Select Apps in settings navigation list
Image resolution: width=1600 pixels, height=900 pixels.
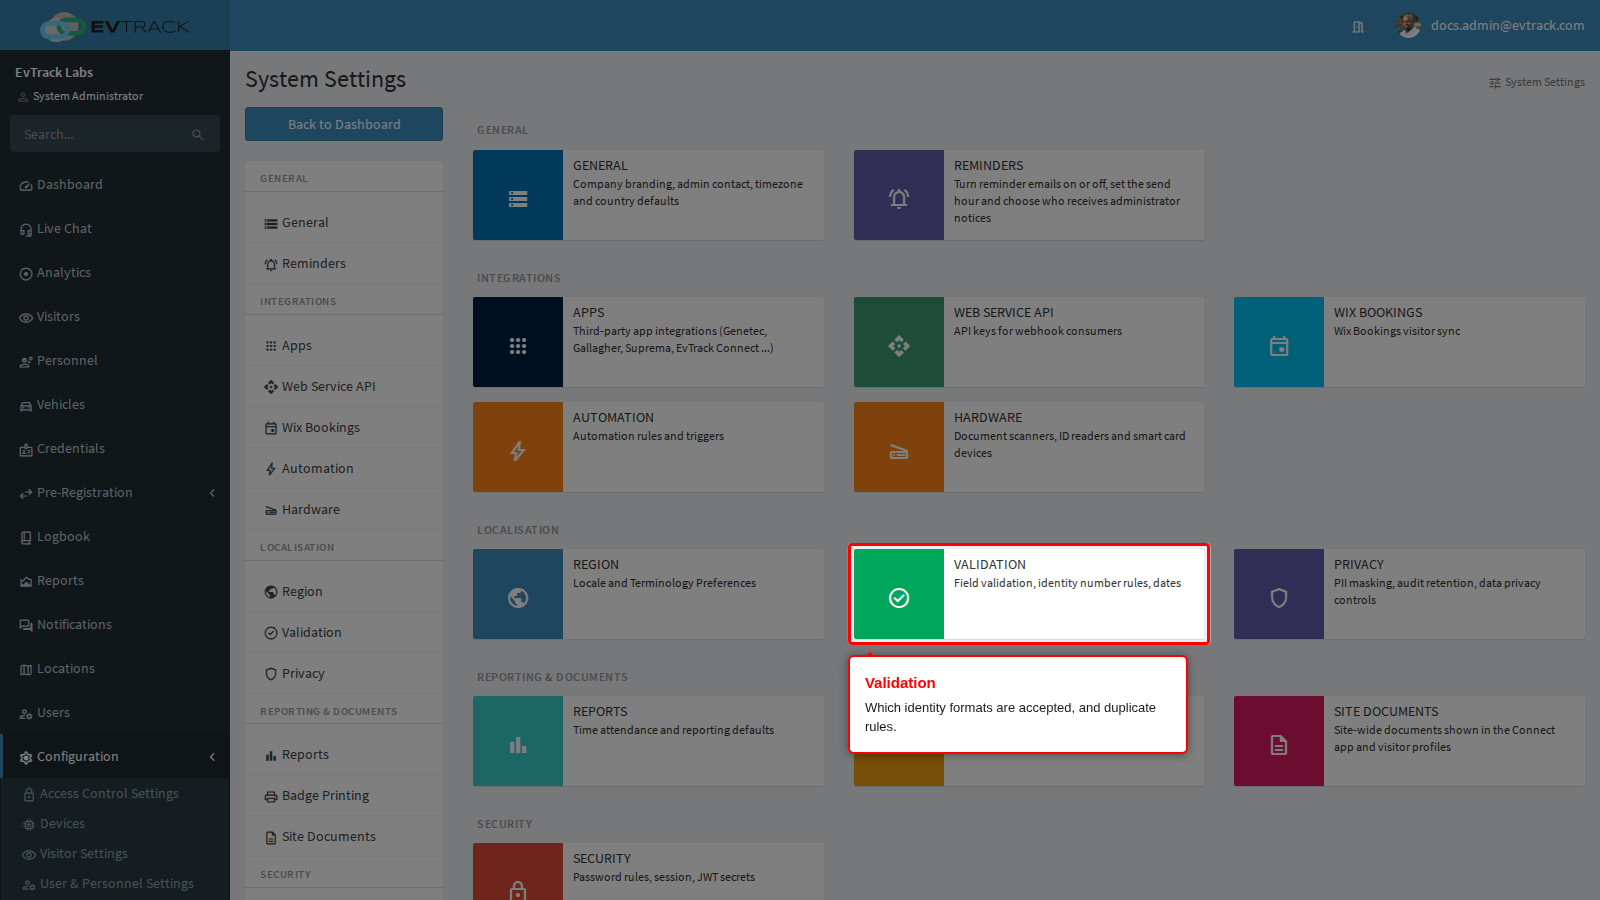click(x=344, y=346)
